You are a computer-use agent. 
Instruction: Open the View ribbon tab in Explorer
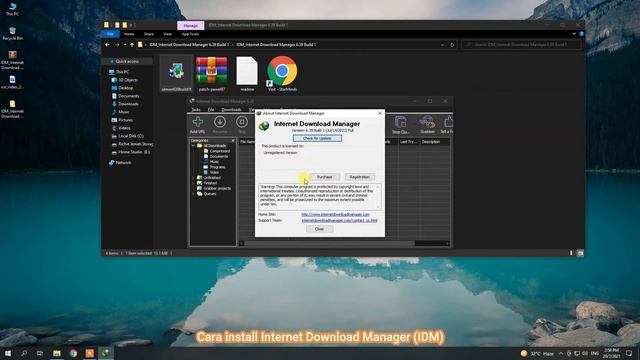pyautogui.click(x=167, y=34)
